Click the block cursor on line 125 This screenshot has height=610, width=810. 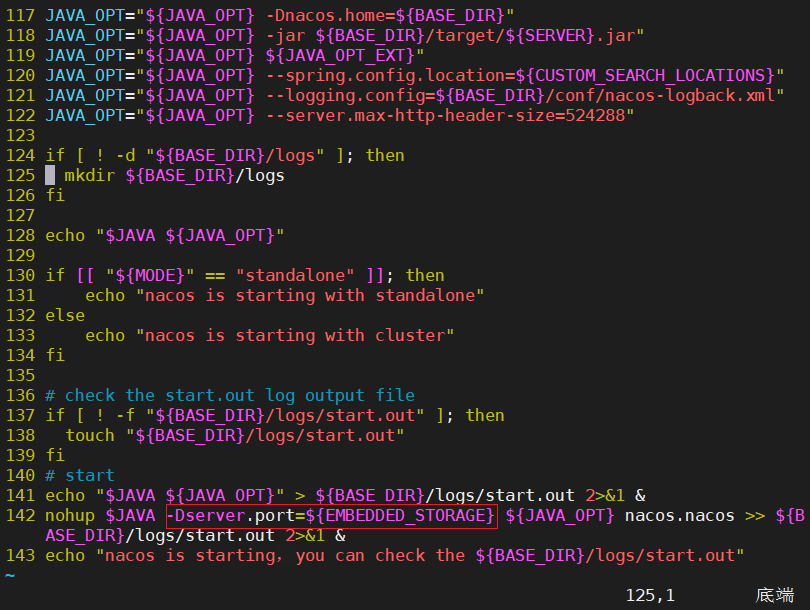click(50, 176)
